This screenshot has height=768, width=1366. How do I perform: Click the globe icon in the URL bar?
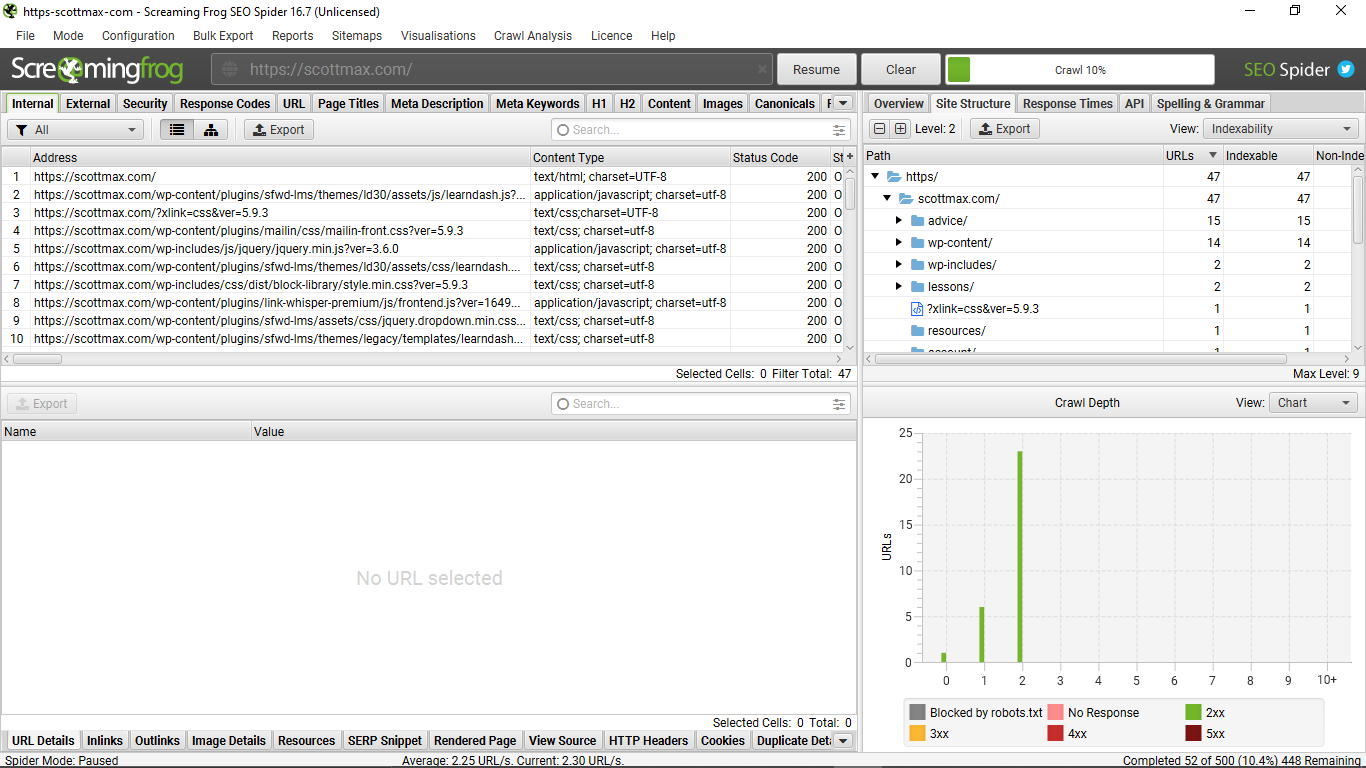230,69
